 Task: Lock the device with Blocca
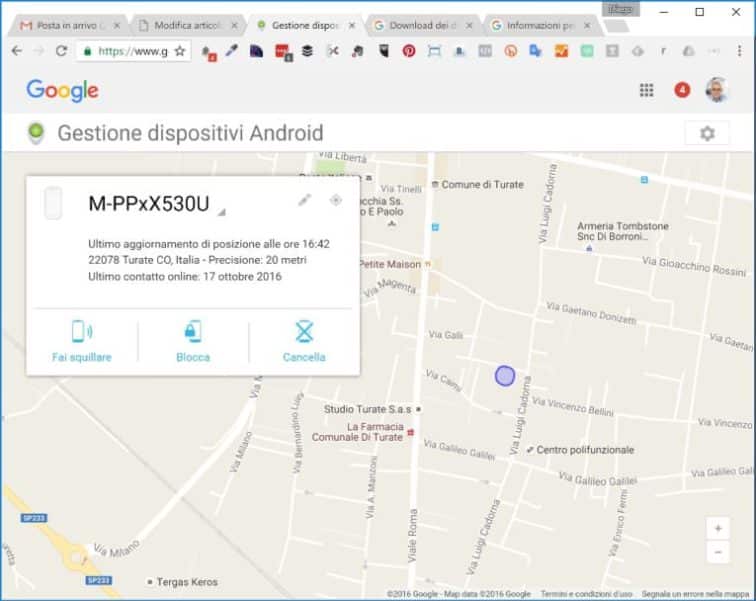pyautogui.click(x=193, y=341)
